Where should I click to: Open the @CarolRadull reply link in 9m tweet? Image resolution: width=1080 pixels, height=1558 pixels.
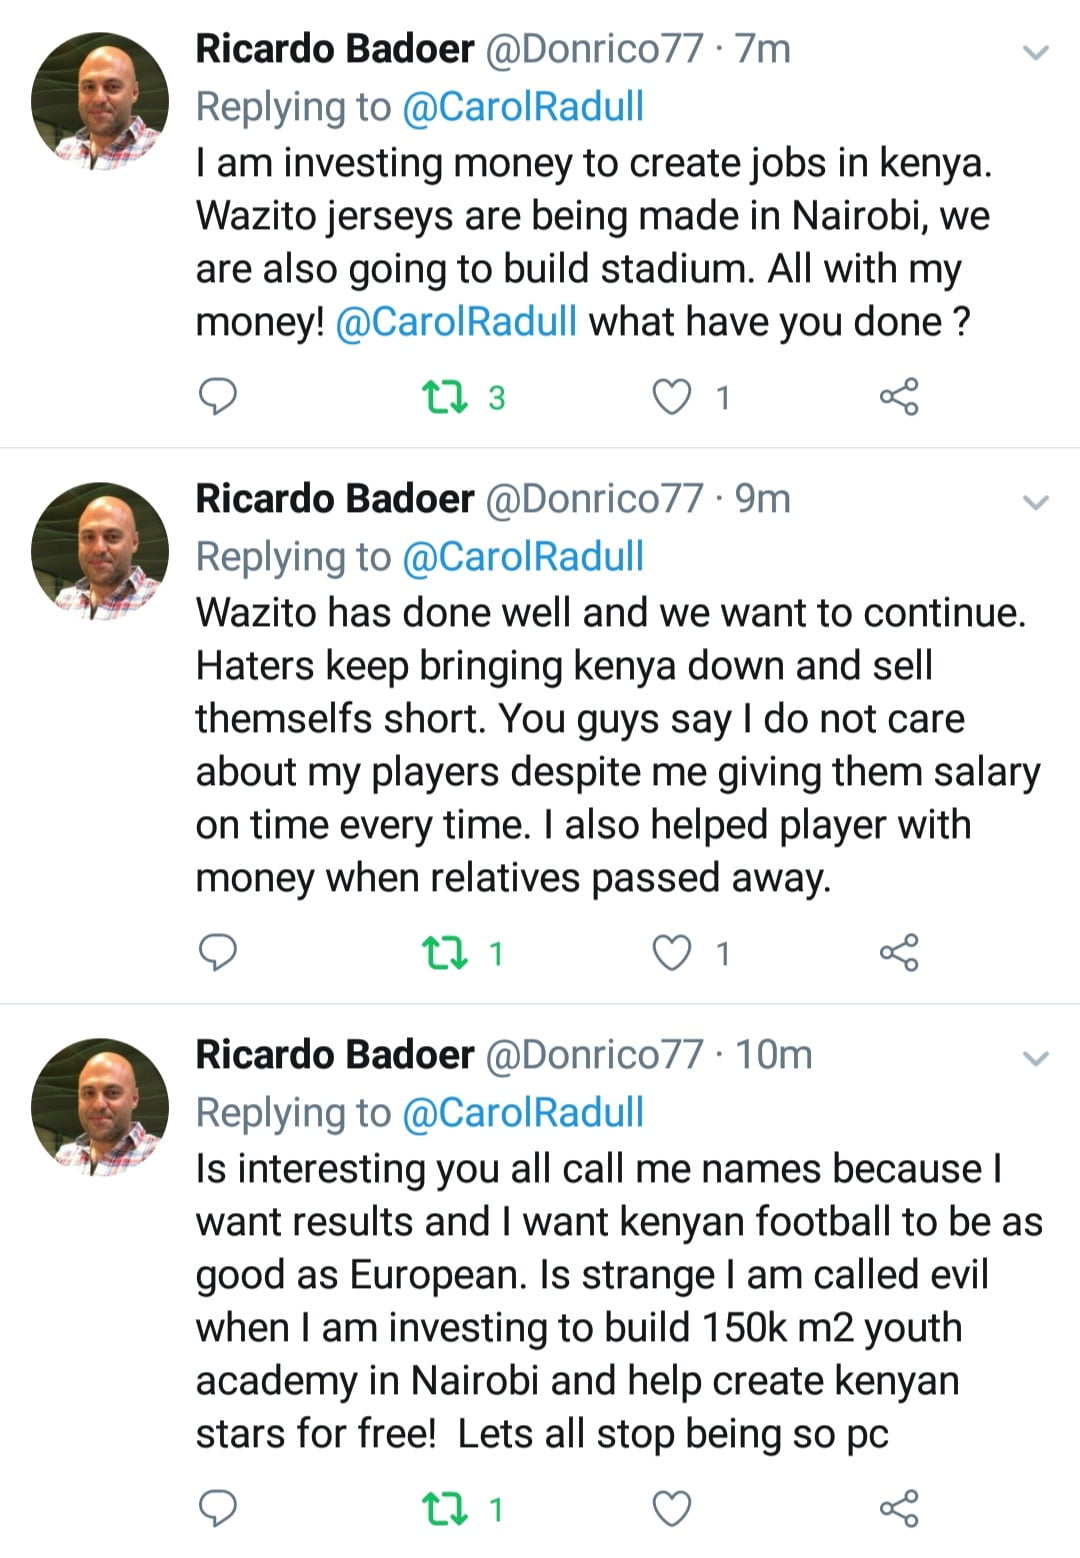522,557
